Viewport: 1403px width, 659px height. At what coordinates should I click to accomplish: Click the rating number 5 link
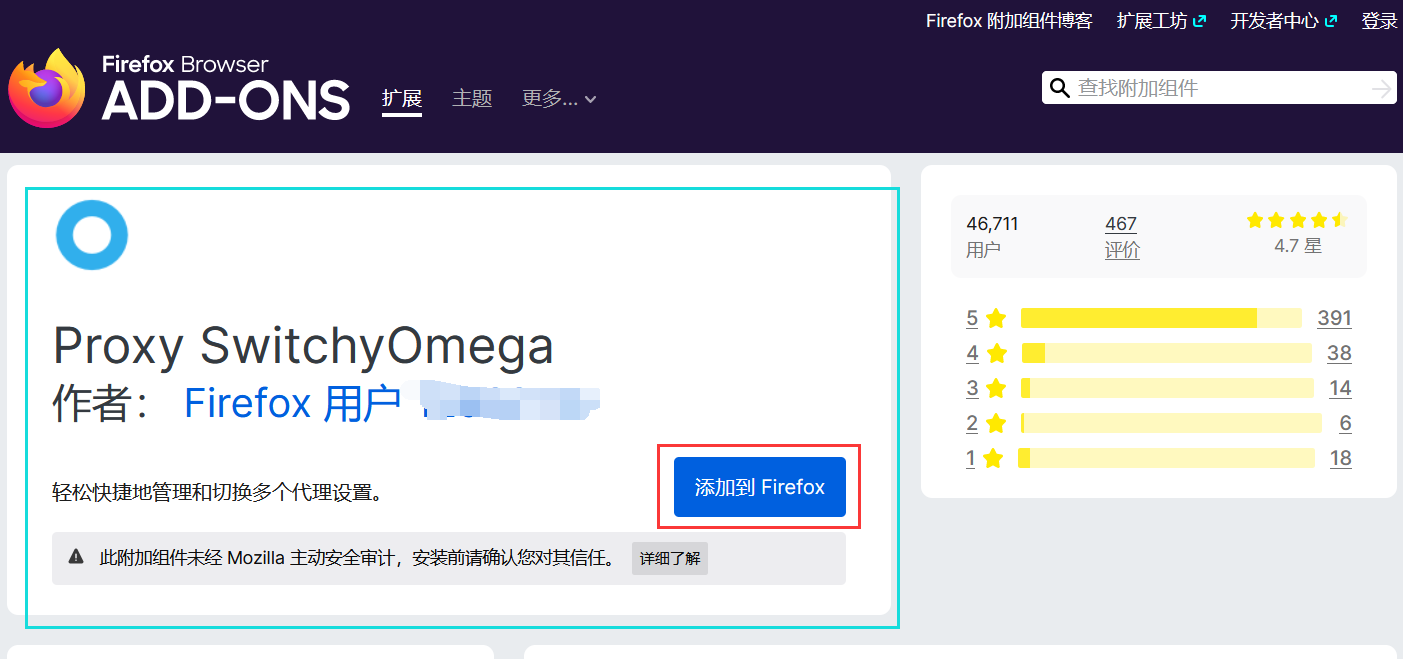click(972, 318)
